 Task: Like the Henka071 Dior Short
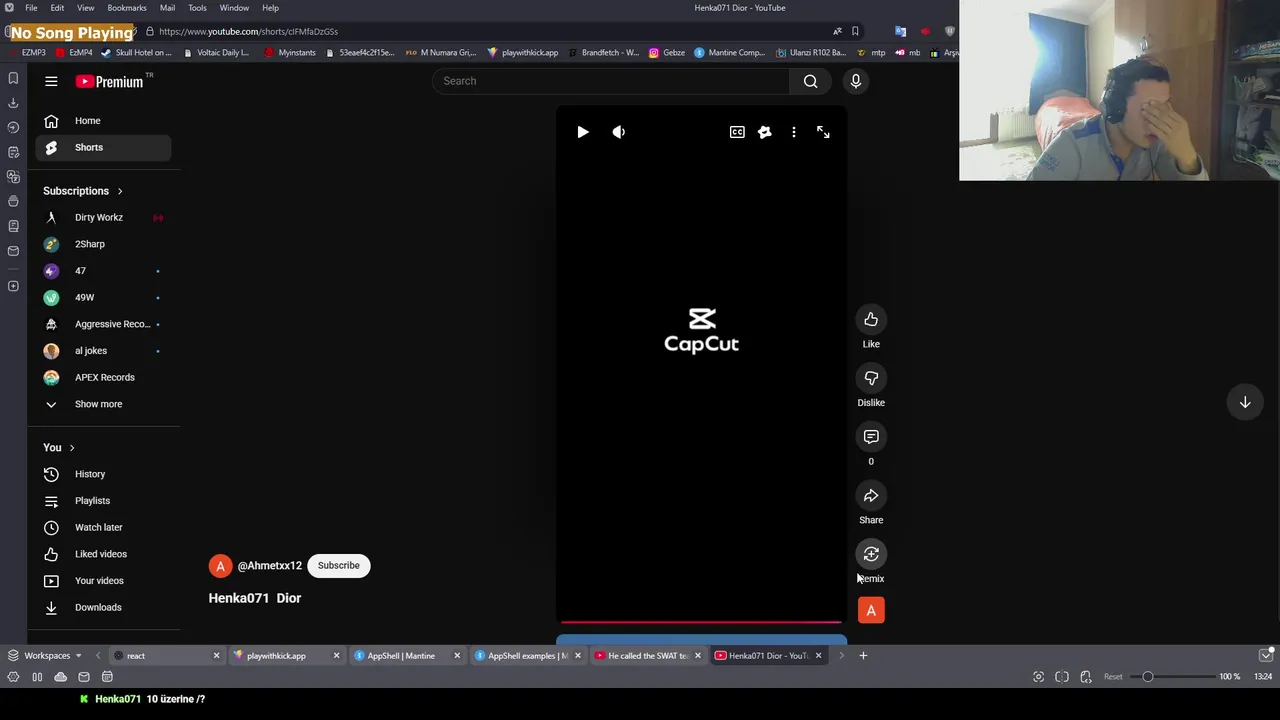(x=871, y=319)
